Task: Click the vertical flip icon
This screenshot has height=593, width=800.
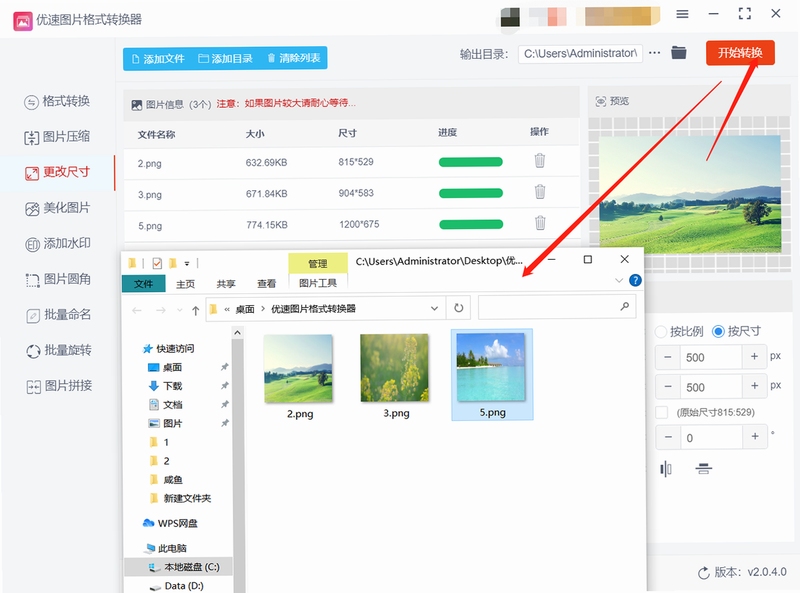Action: pos(704,468)
